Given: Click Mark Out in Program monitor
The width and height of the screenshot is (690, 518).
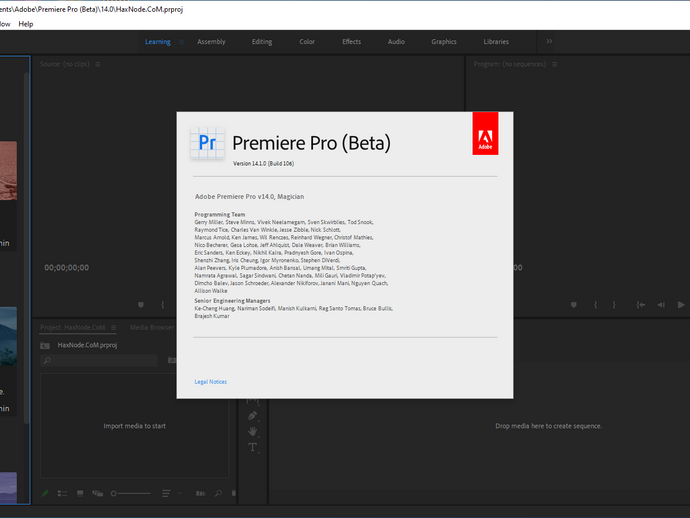Looking at the screenshot, I should point(614,305).
